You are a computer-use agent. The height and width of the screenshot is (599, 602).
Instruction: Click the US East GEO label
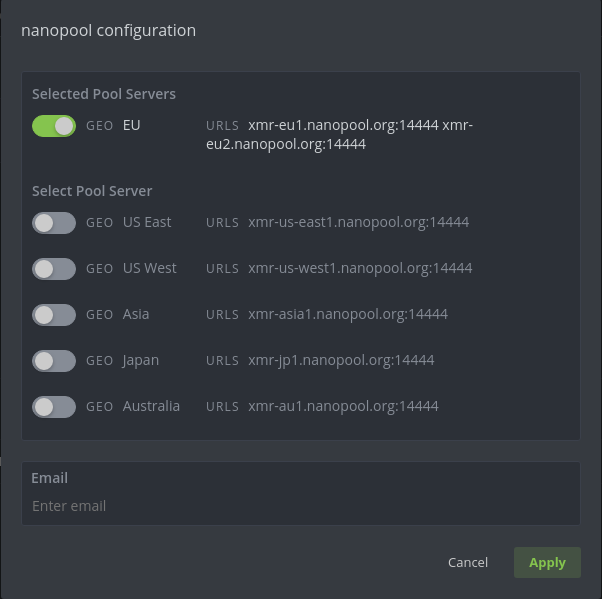(x=147, y=222)
